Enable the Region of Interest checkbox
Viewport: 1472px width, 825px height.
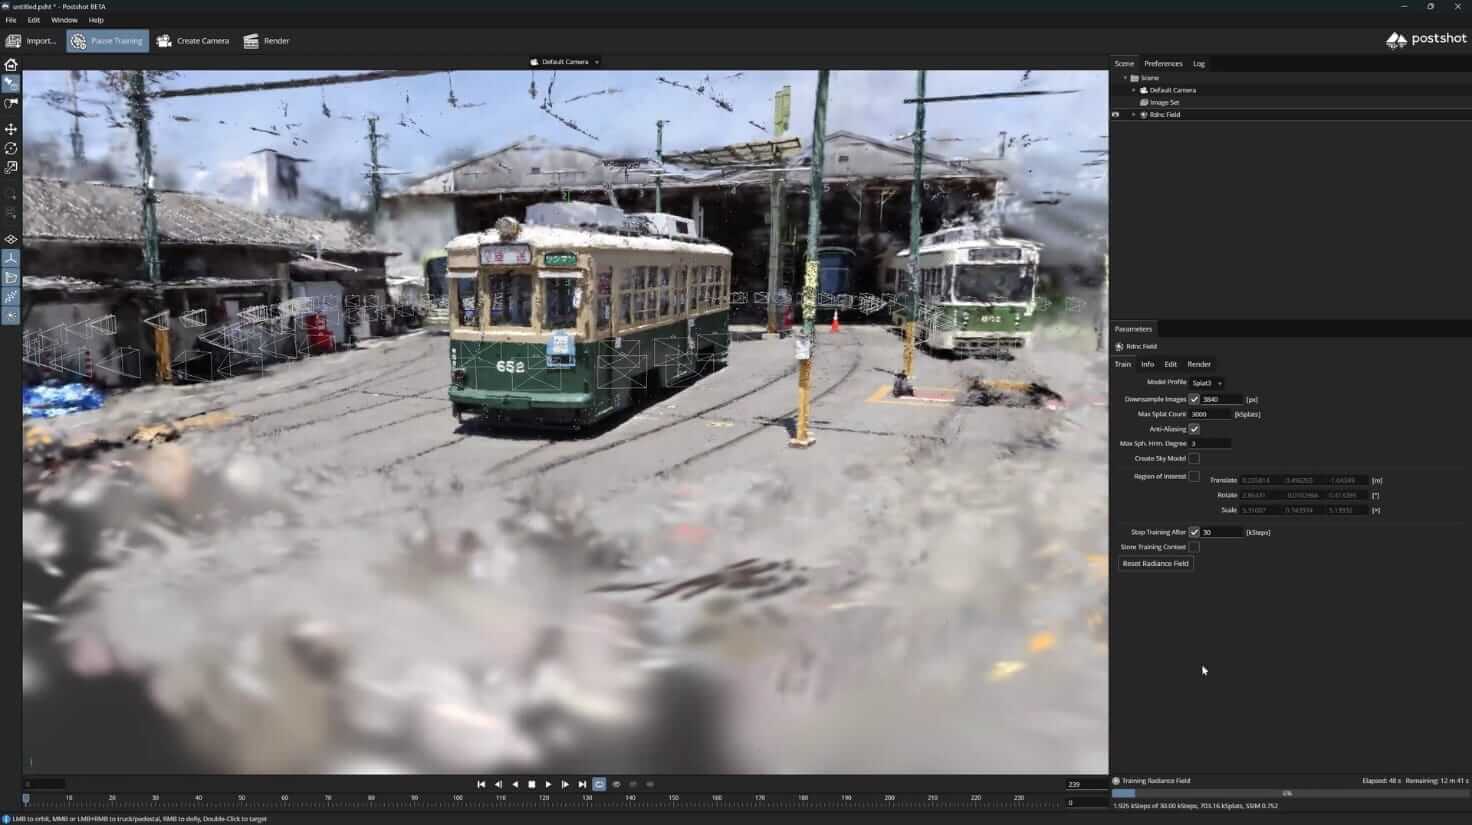[1194, 476]
